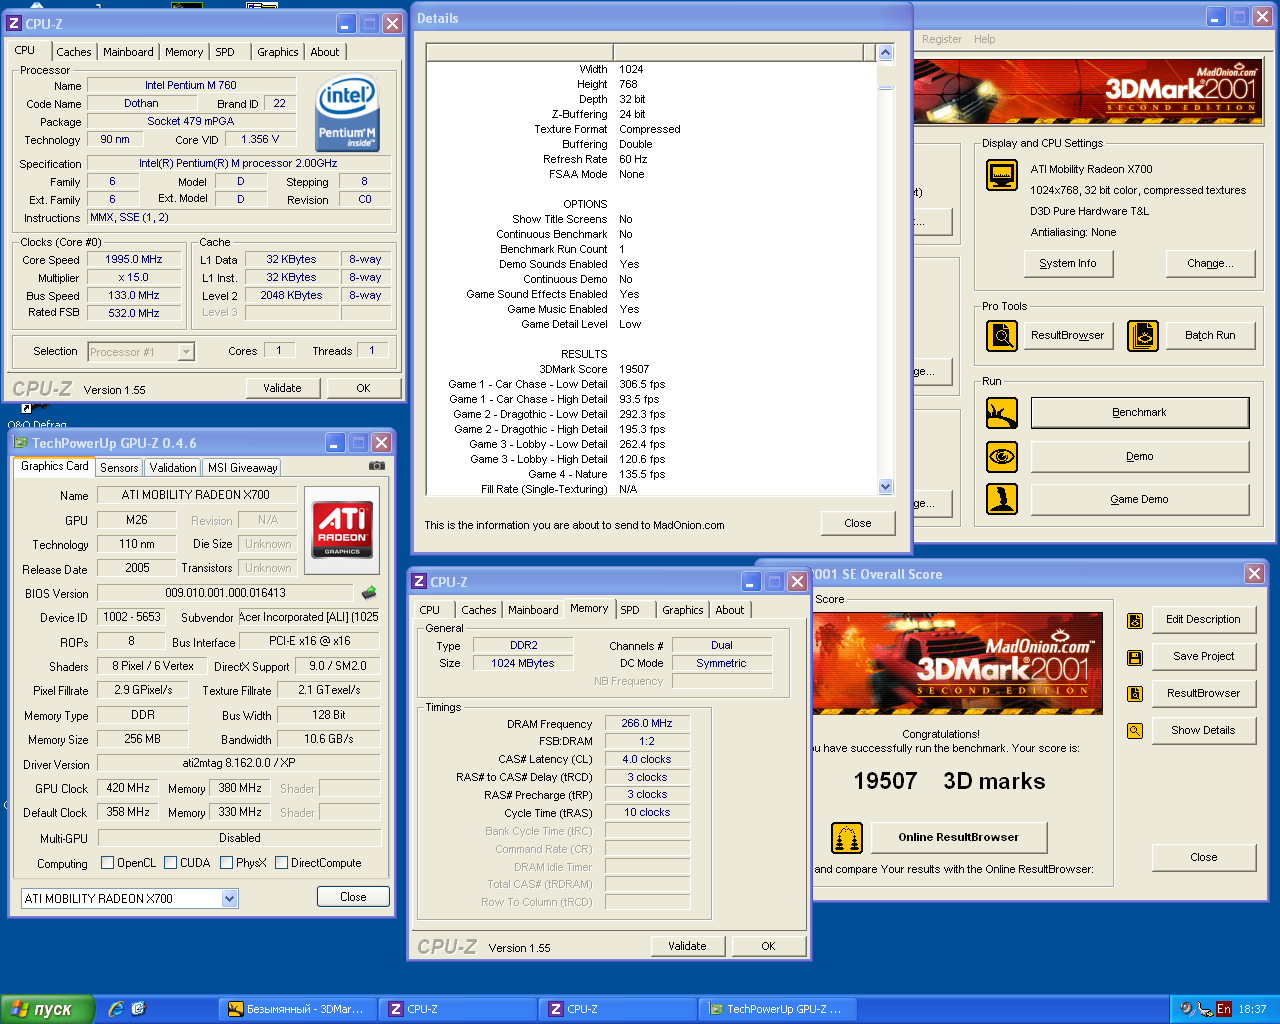Click the ATI Radeon logo in GPU-Z

click(342, 528)
